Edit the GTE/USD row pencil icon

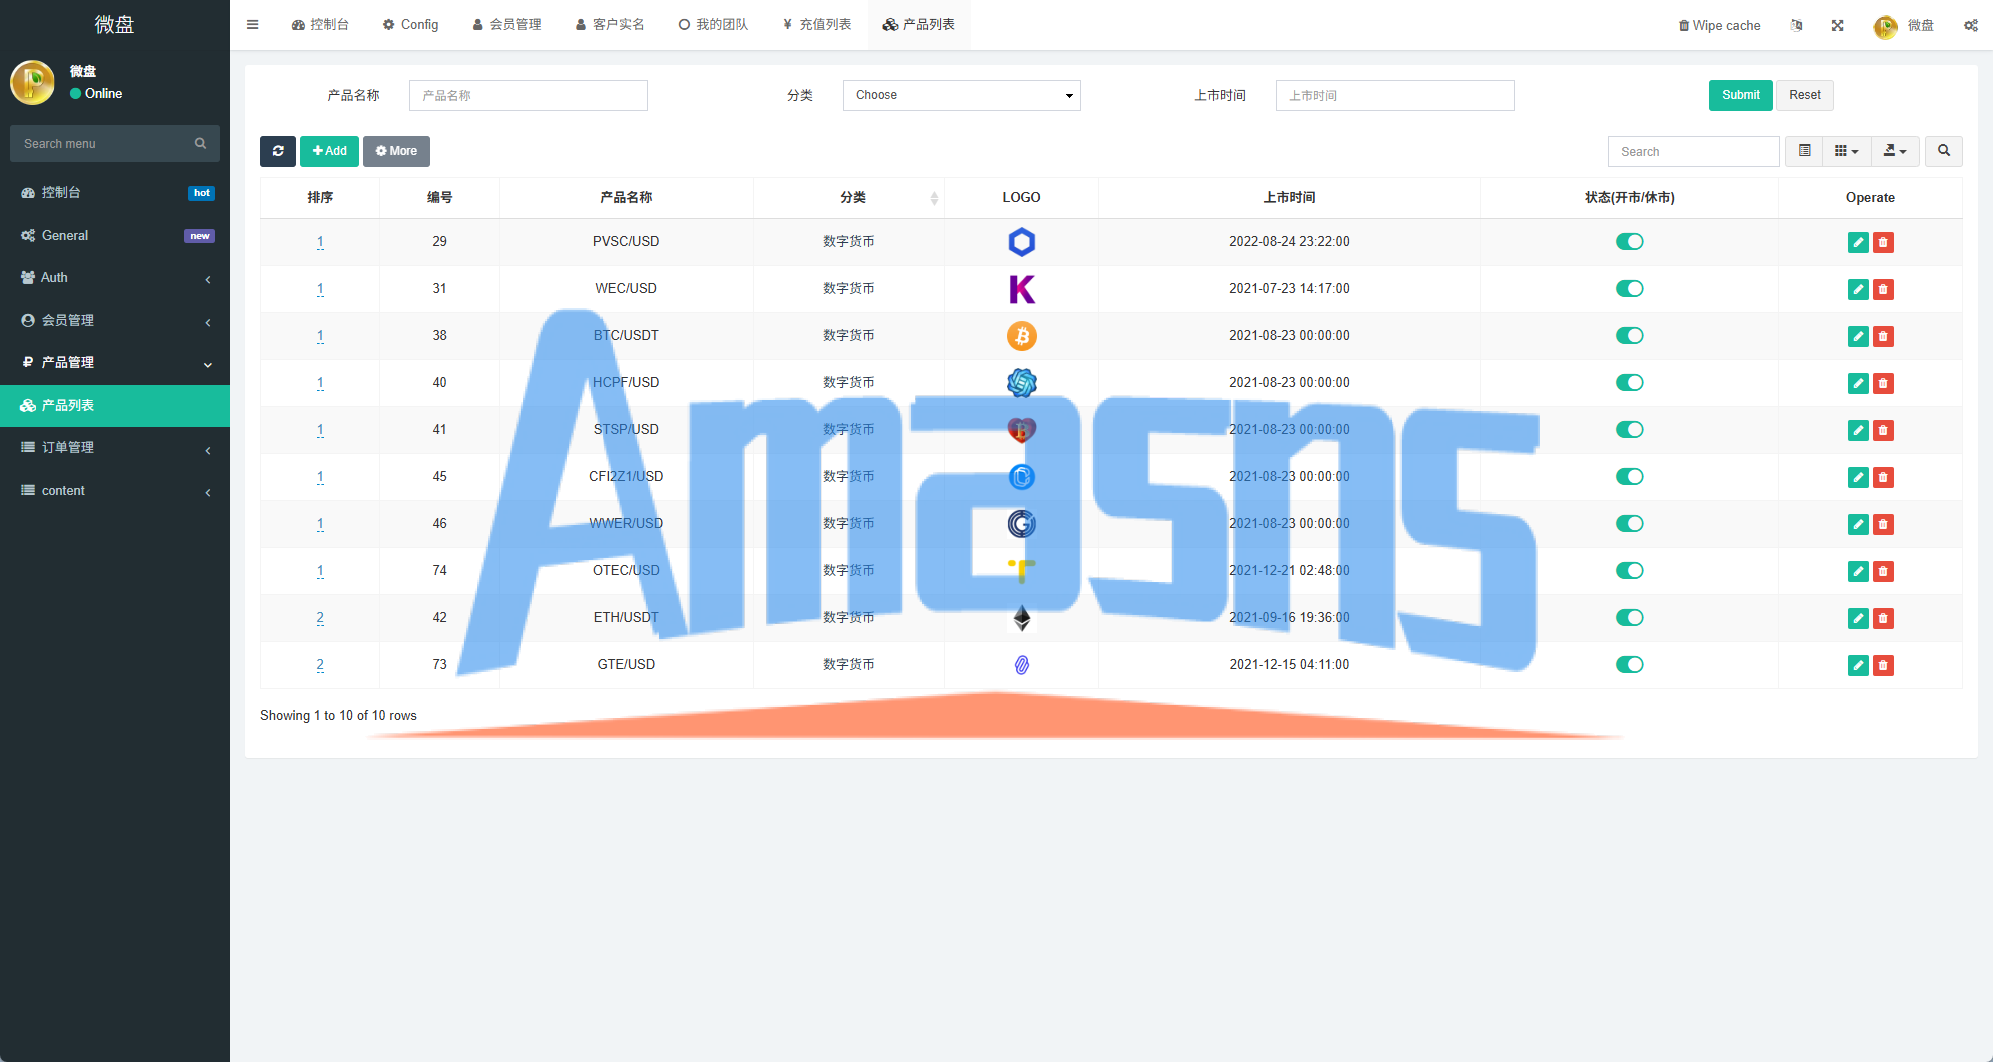point(1858,665)
